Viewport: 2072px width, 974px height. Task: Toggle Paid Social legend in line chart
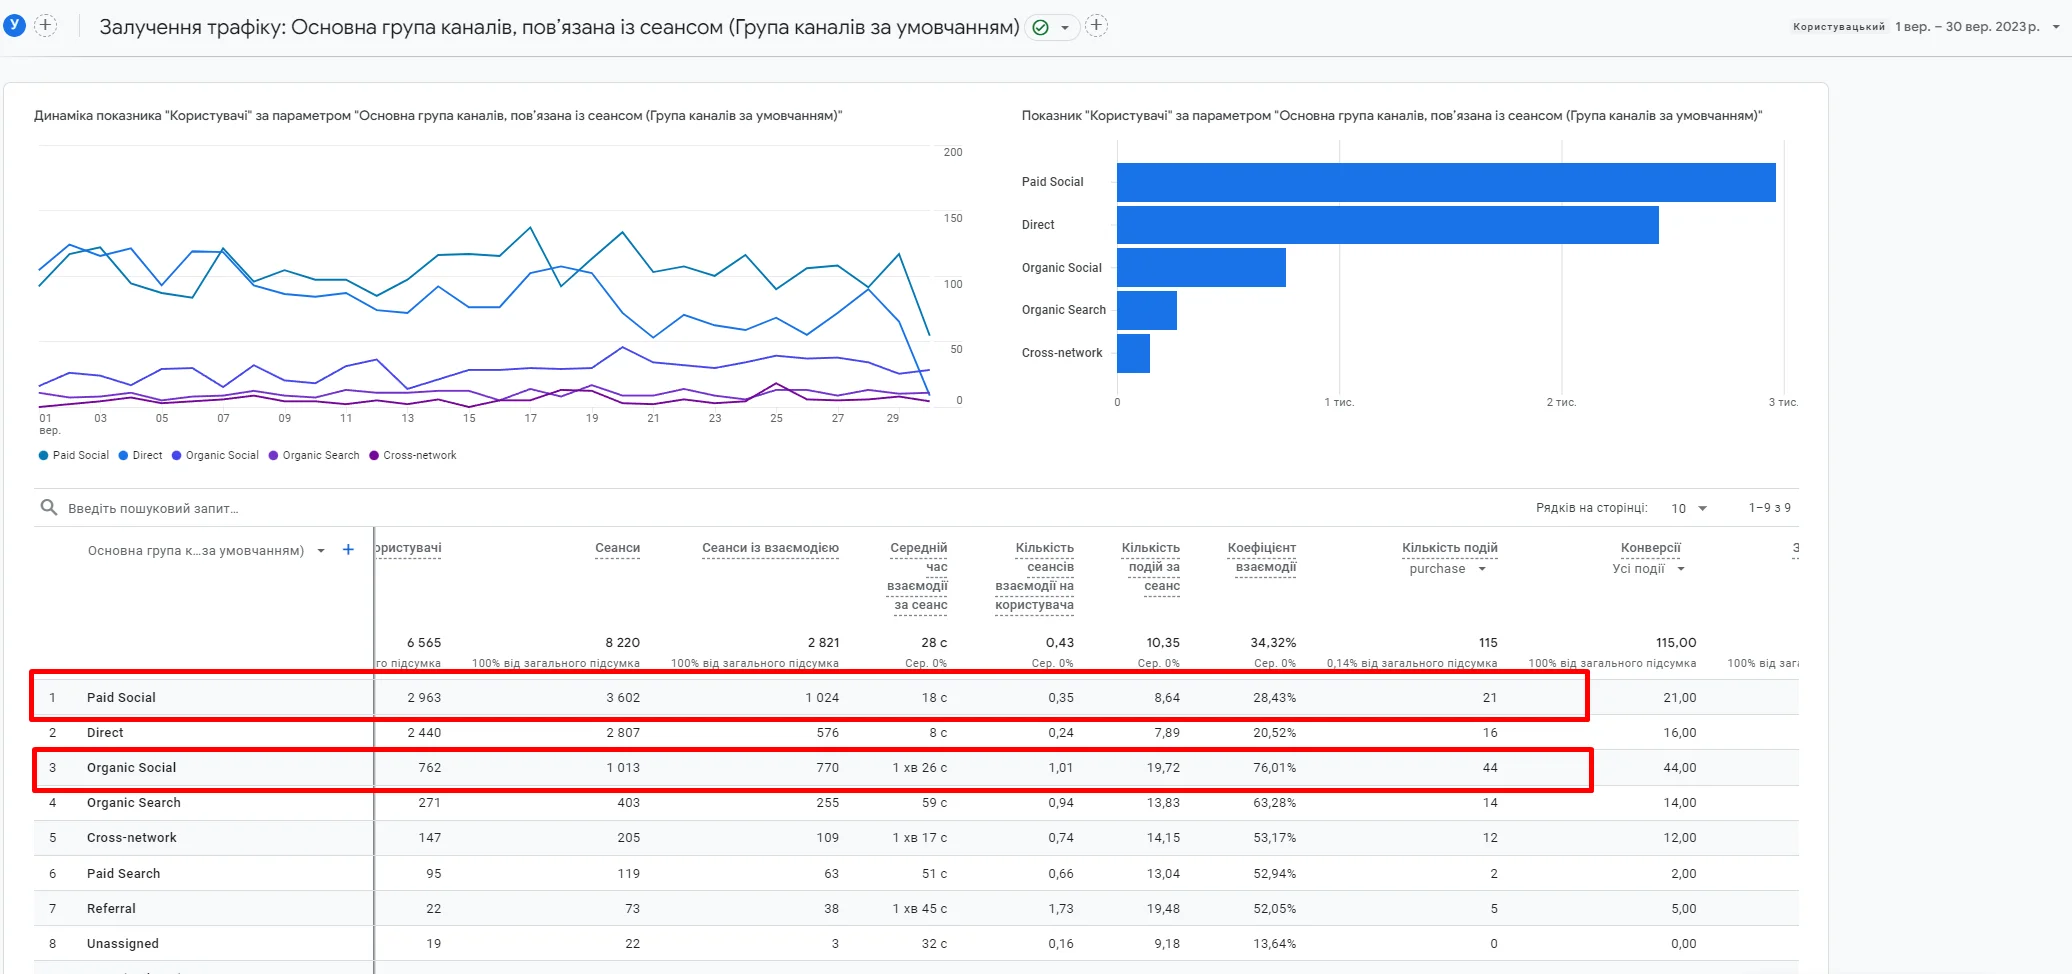coord(74,455)
